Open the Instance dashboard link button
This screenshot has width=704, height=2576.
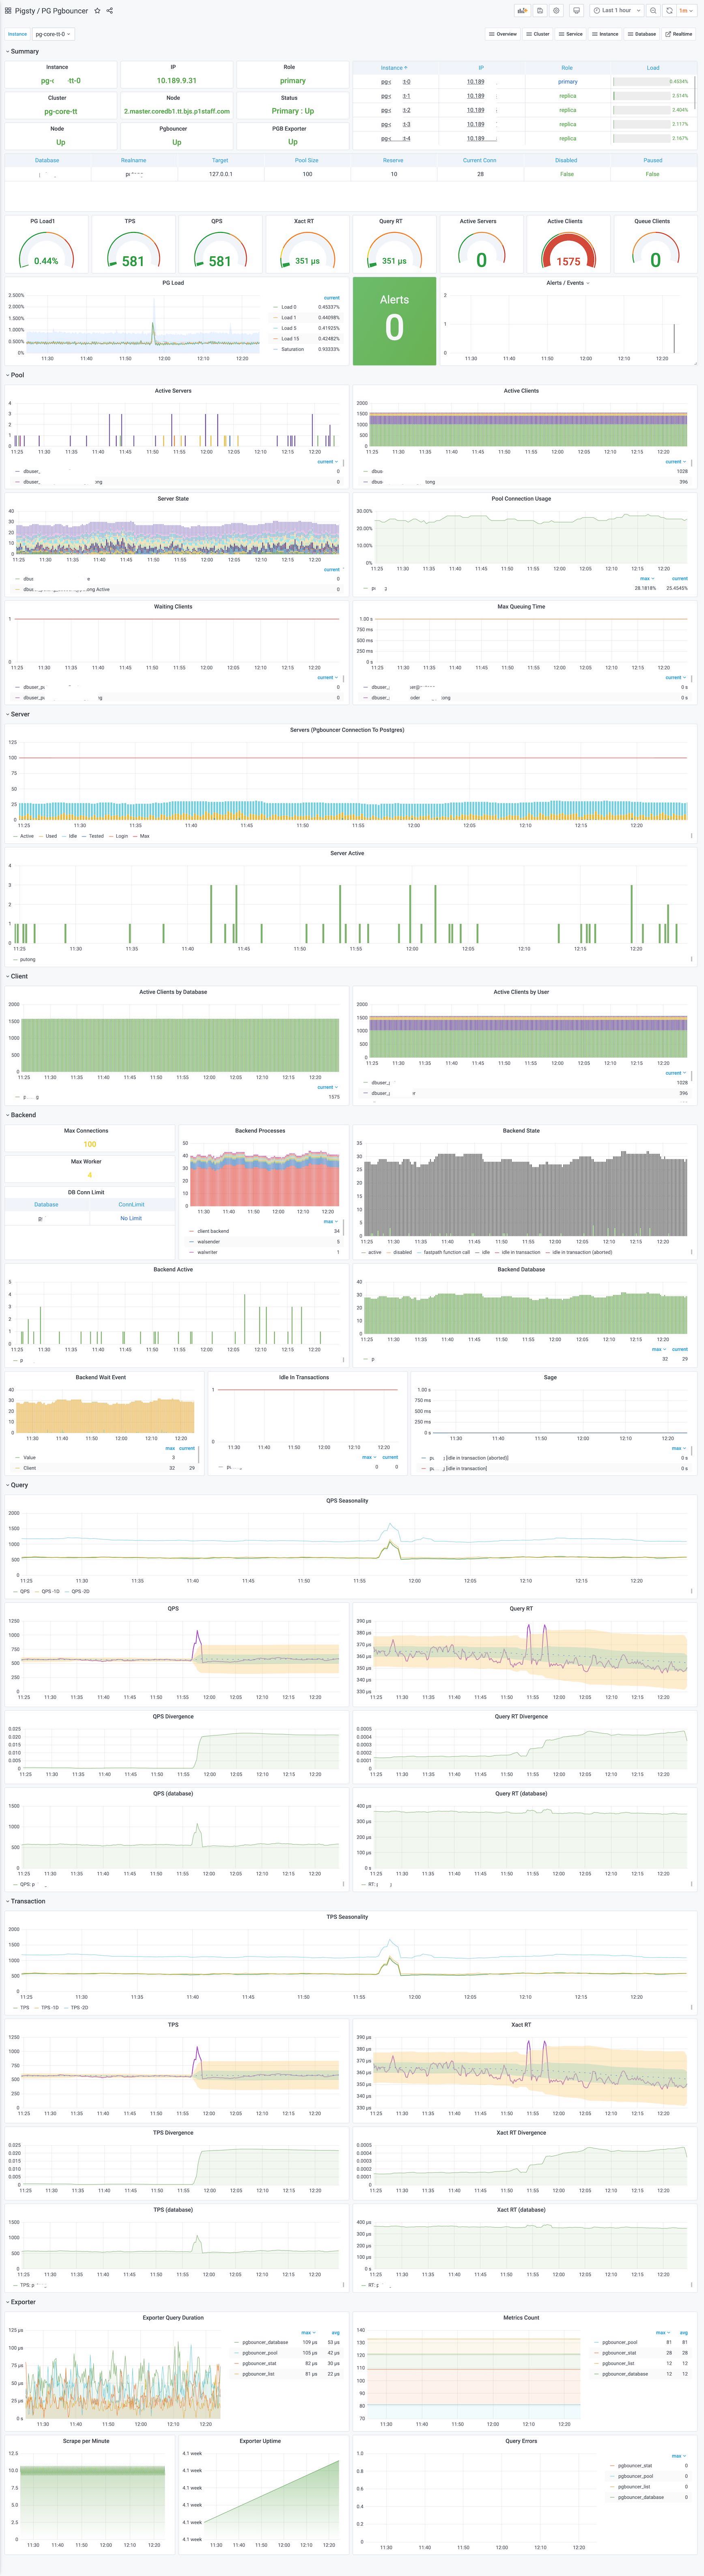605,34
